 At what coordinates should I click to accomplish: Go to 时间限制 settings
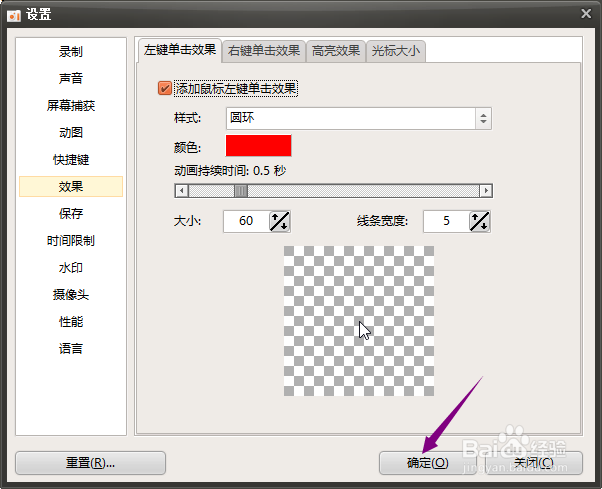(x=71, y=241)
